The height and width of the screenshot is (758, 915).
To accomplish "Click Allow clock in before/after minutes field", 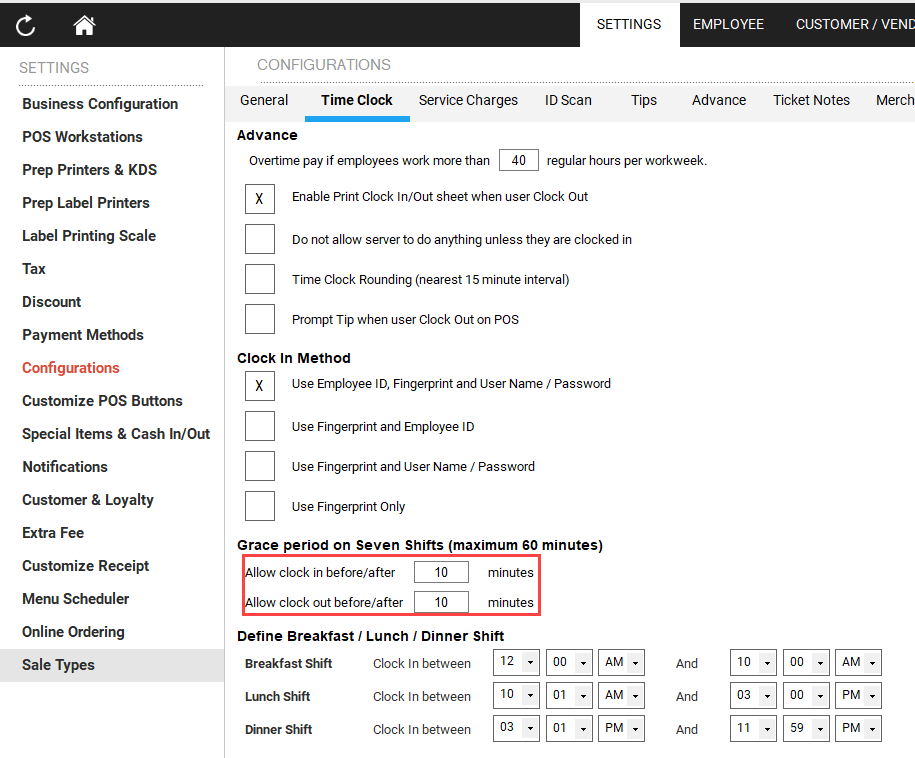I will [x=441, y=573].
